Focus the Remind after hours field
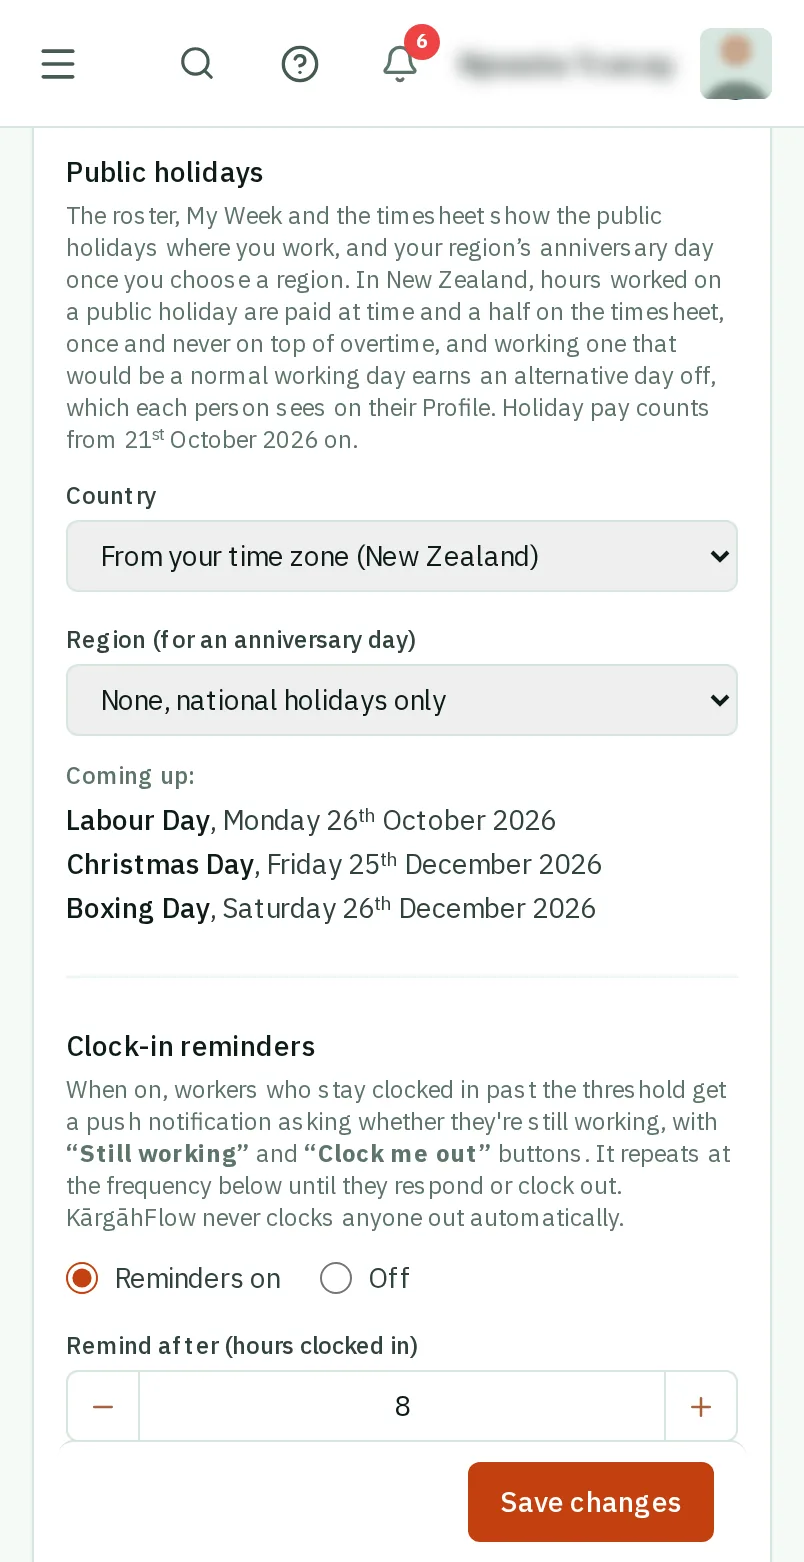Screen dimensions: 804x1562 pos(402,1407)
